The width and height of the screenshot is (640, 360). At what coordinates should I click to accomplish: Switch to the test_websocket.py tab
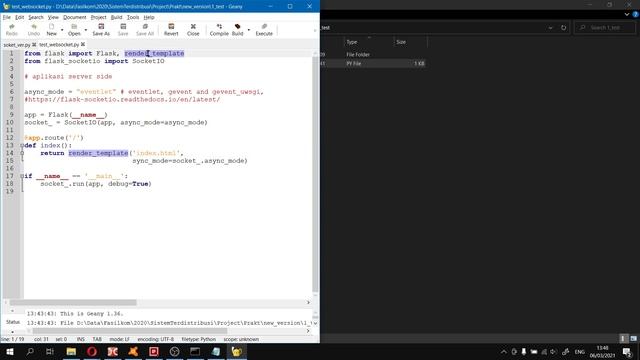point(59,44)
